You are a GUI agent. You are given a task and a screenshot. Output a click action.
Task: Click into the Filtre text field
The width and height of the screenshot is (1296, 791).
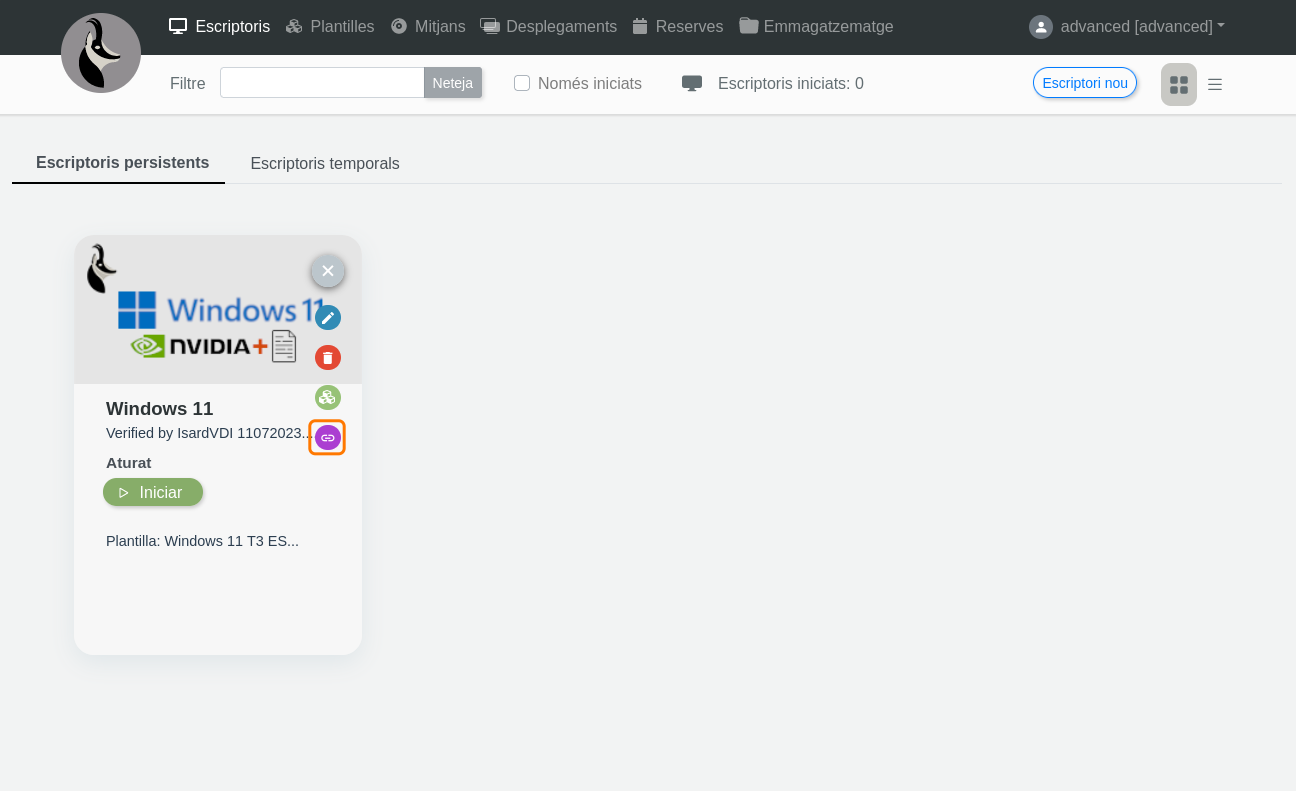coord(322,83)
